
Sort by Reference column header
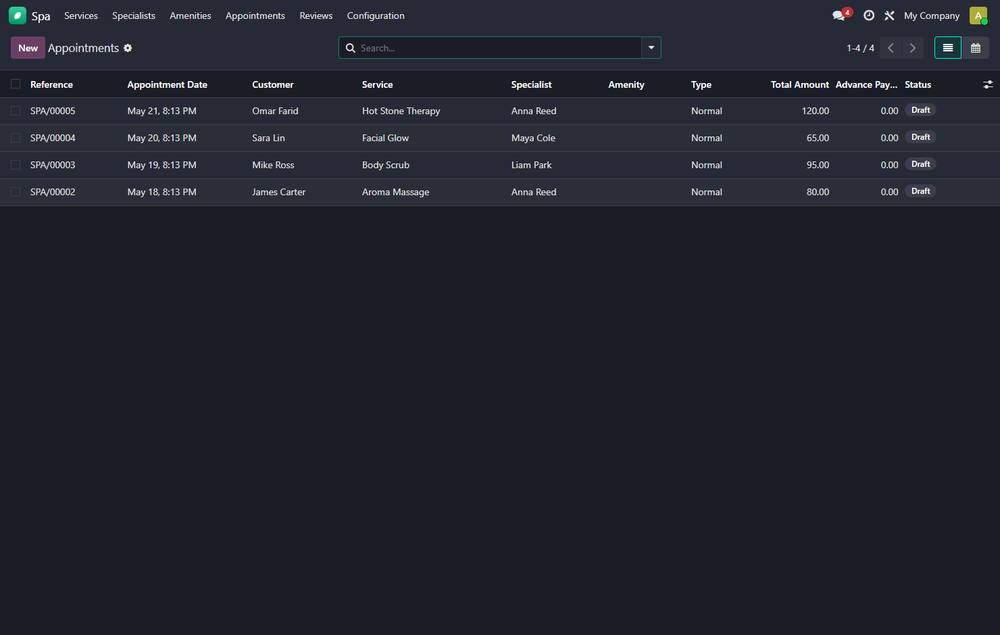(x=52, y=84)
